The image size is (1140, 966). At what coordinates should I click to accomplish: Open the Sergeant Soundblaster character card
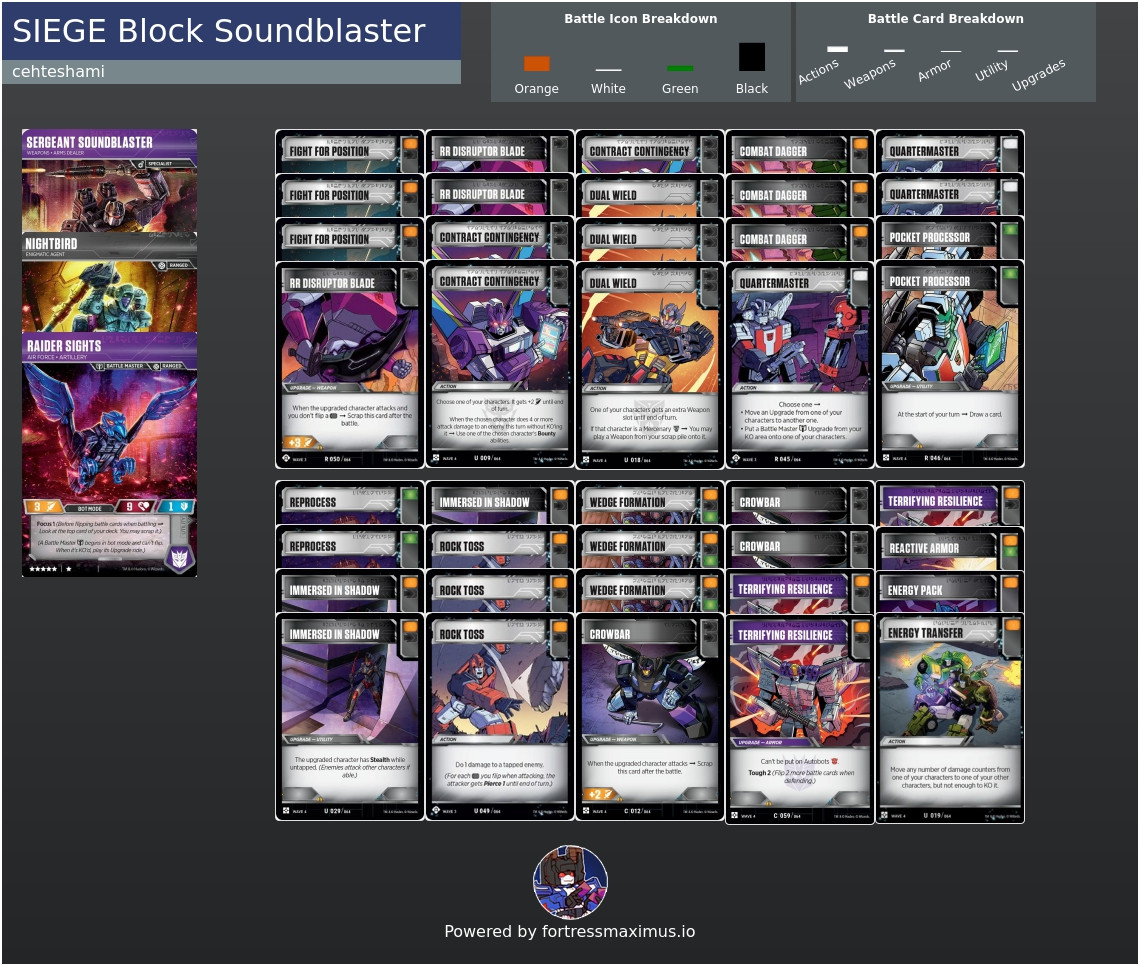point(110,181)
